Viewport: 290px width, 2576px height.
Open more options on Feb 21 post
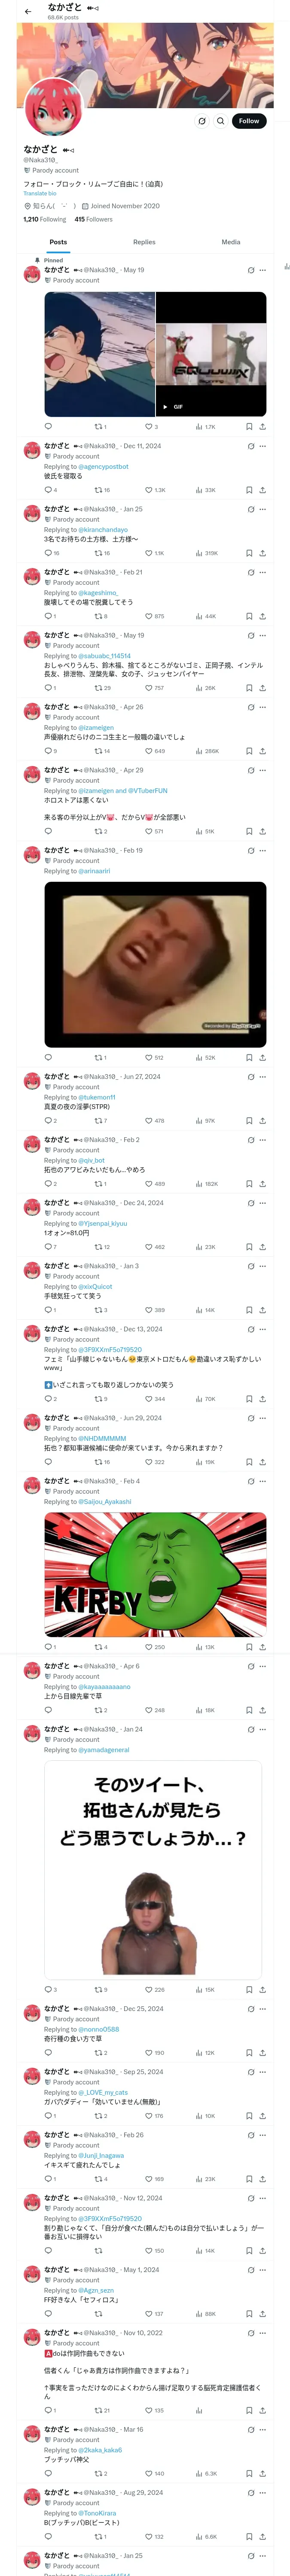(x=263, y=572)
